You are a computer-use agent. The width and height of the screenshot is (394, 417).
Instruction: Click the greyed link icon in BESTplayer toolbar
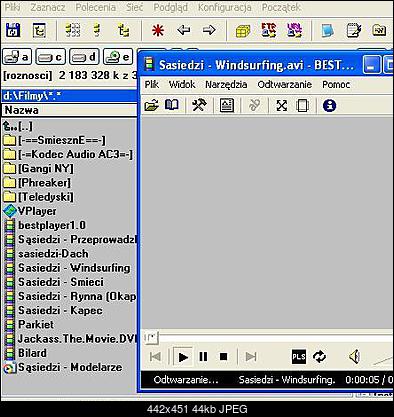pos(255,106)
